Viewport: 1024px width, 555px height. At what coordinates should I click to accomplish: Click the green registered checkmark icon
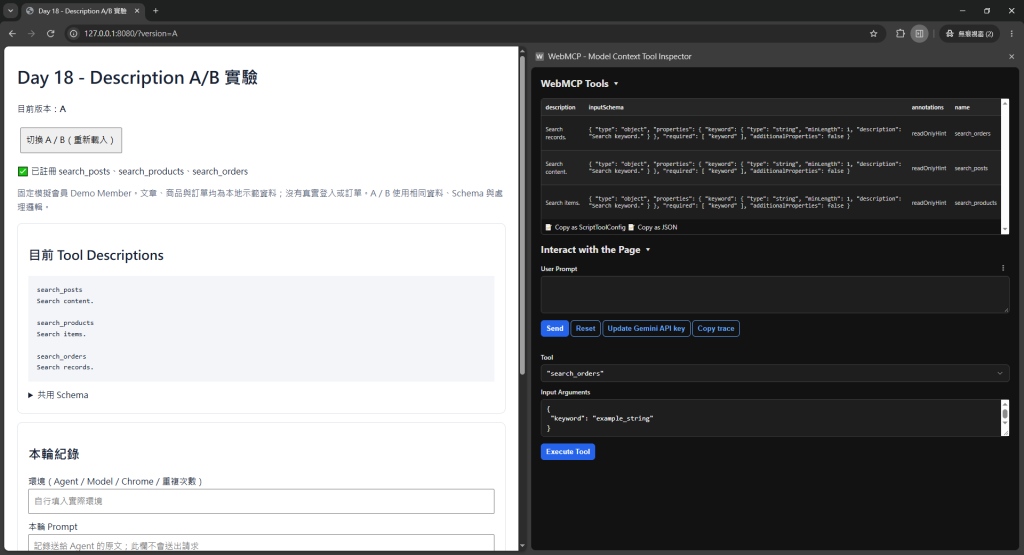point(23,171)
